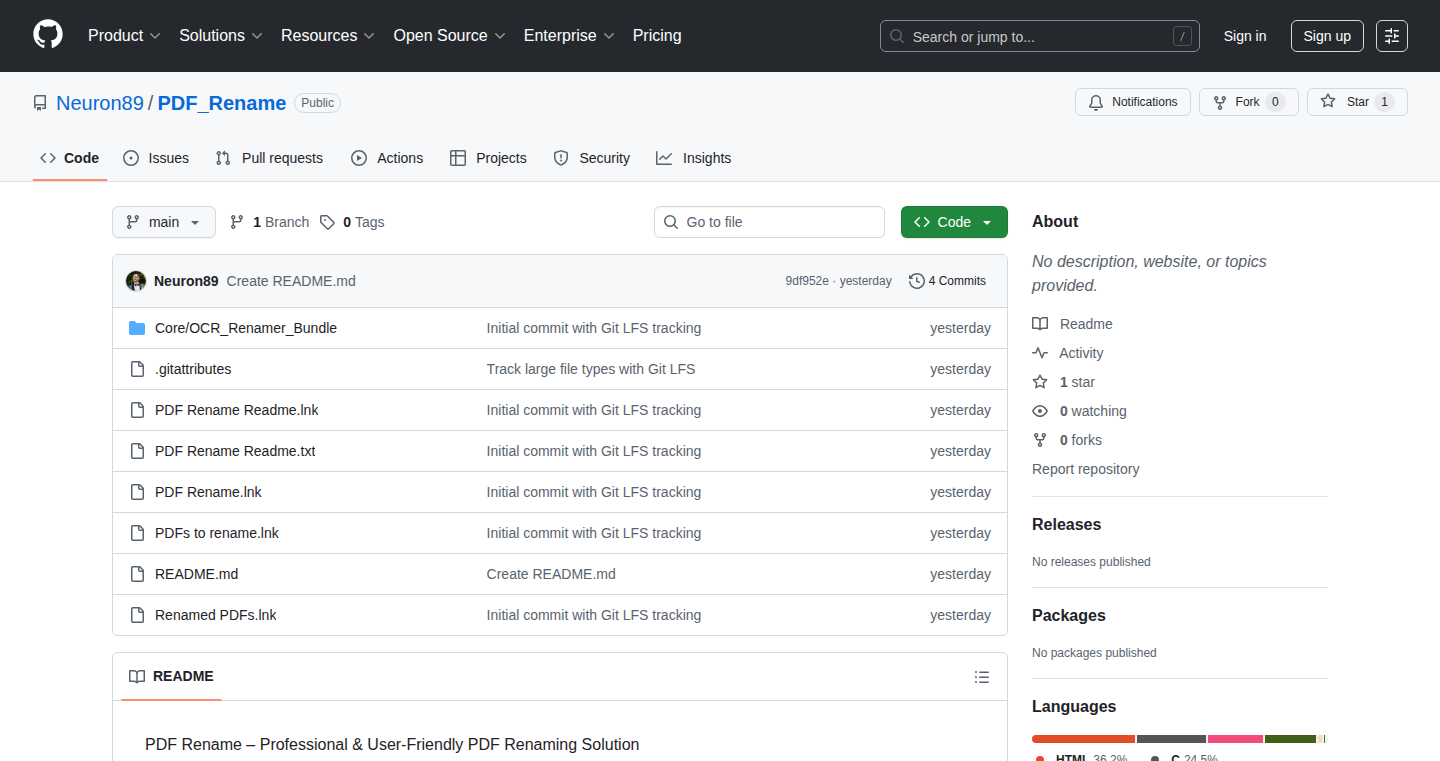Open the Pull requests tab
This screenshot has width=1440, height=761.
point(269,158)
